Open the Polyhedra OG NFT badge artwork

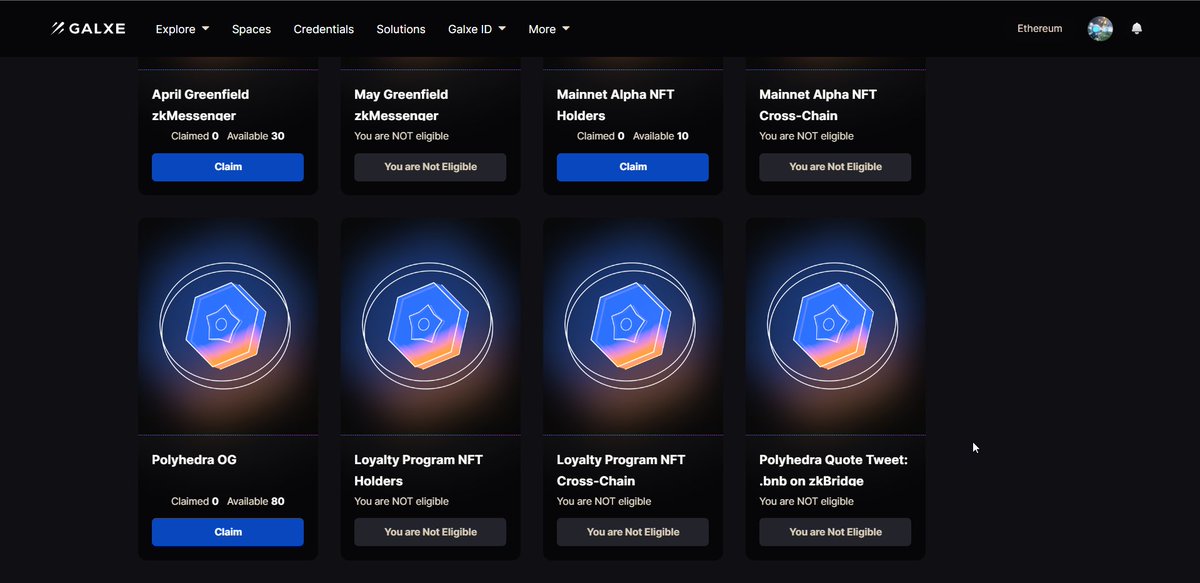(x=227, y=325)
